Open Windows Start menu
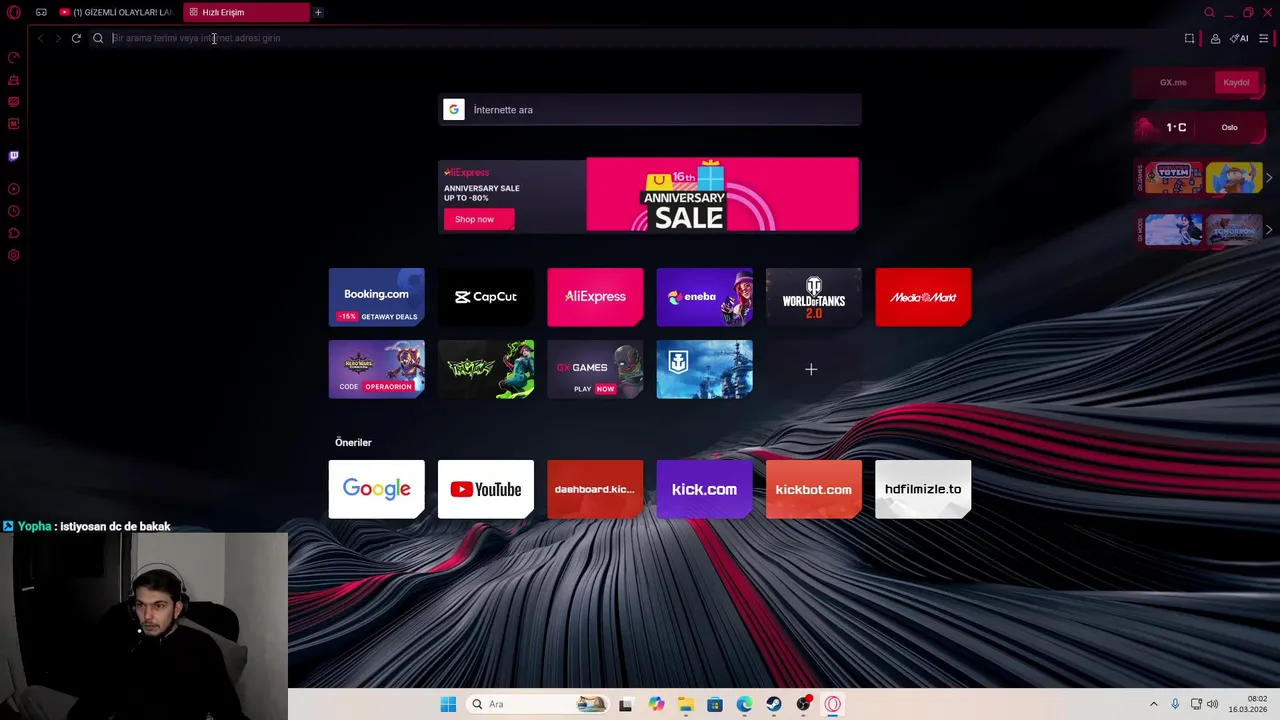 pos(448,704)
